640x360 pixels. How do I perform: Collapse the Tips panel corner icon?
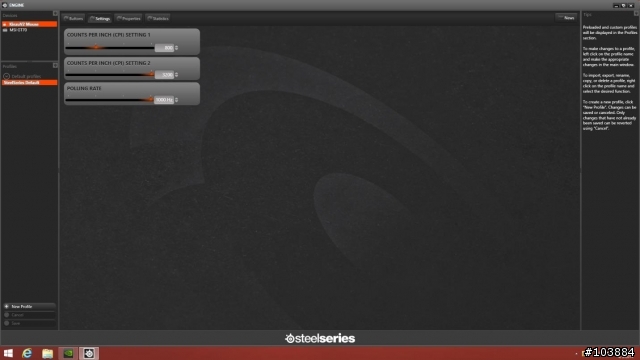pyautogui.click(x=636, y=13)
